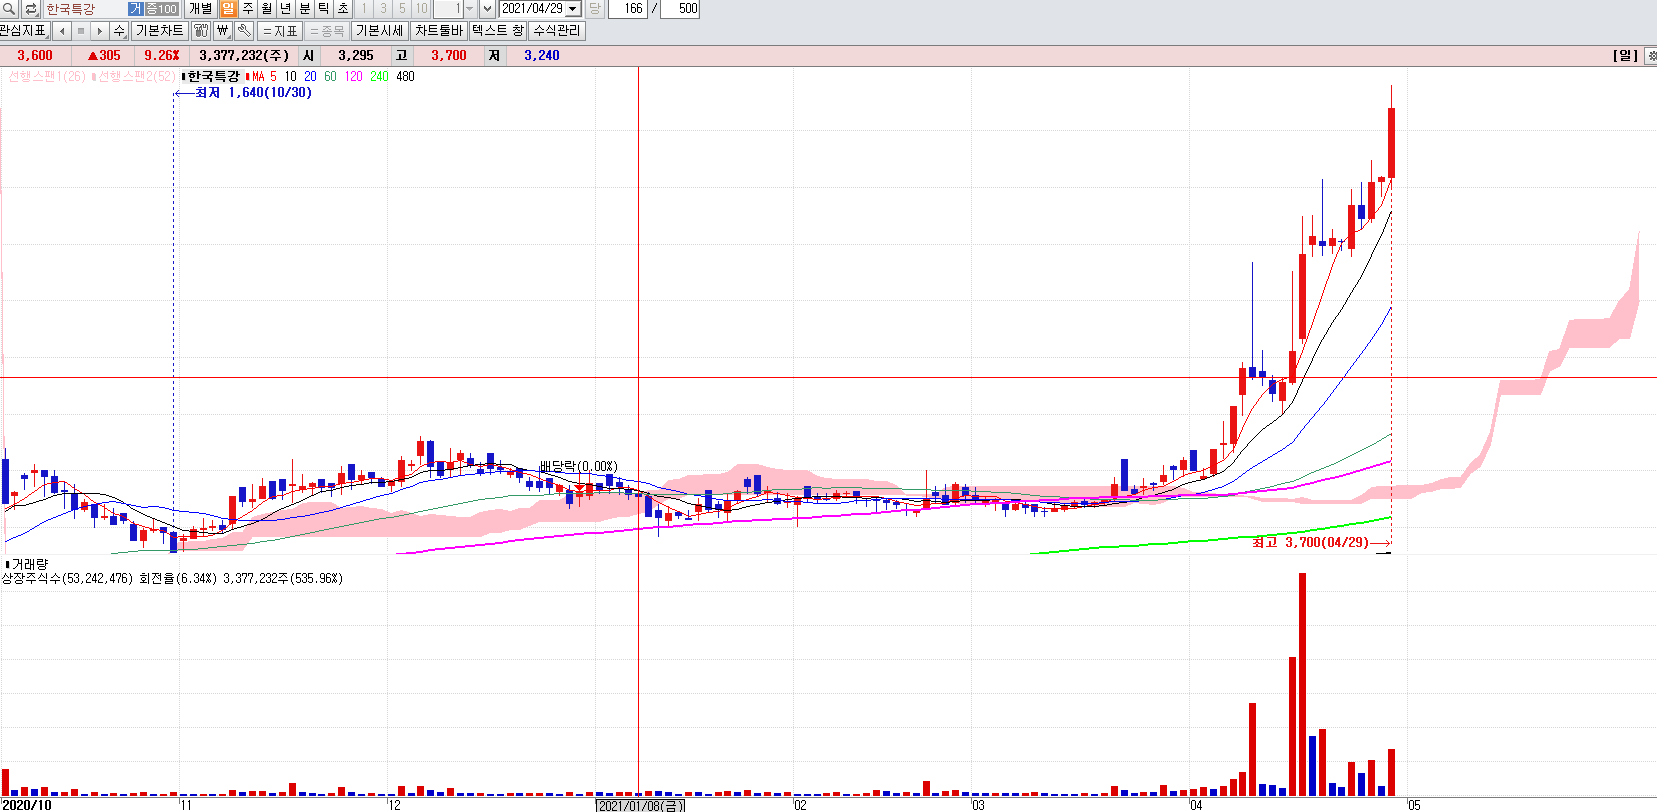This screenshot has width=1657, height=812.
Task: Open the =지표 indicator menu
Action: click(x=280, y=31)
